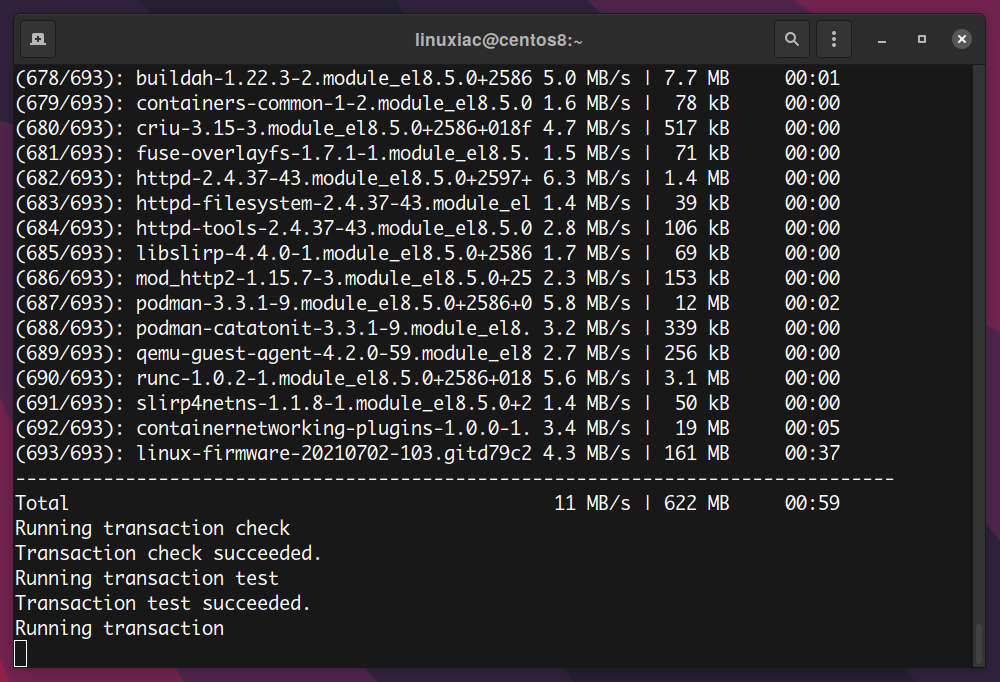Select the podman-catatonit package line
The width and height of the screenshot is (1000, 682).
427,328
